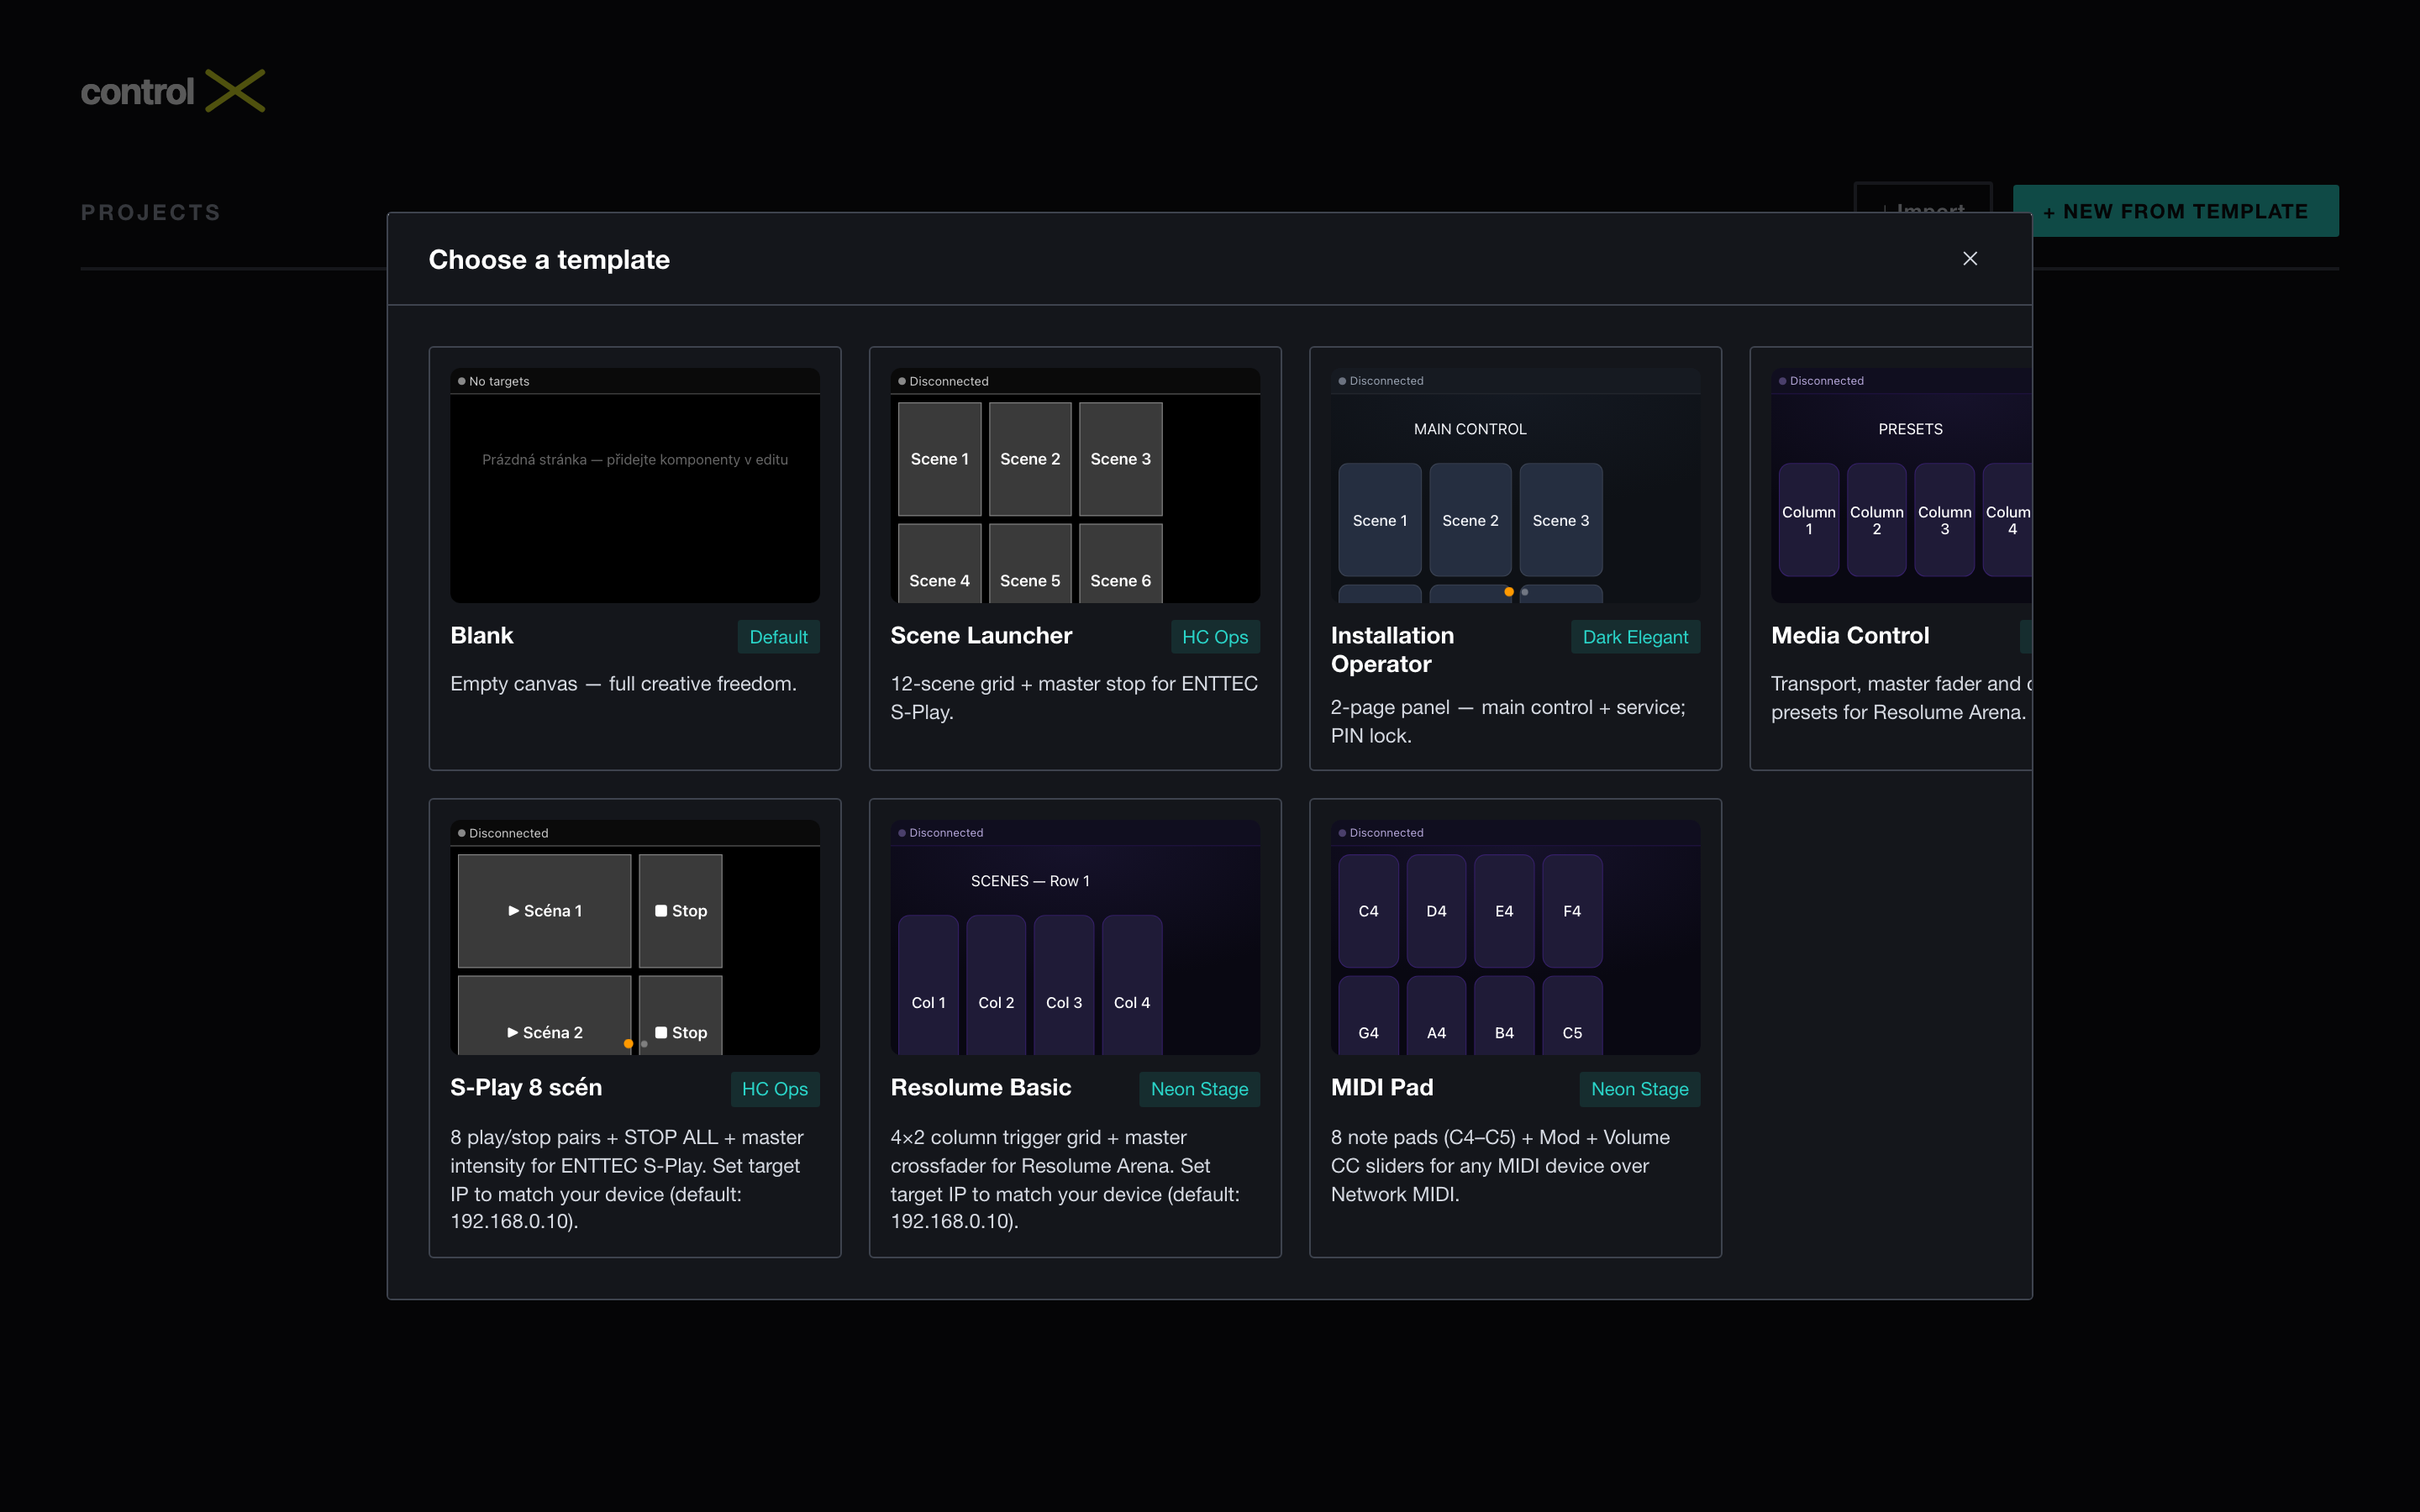Click the Scéna 2 play pad
Image resolution: width=2420 pixels, height=1512 pixels.
545,1016
